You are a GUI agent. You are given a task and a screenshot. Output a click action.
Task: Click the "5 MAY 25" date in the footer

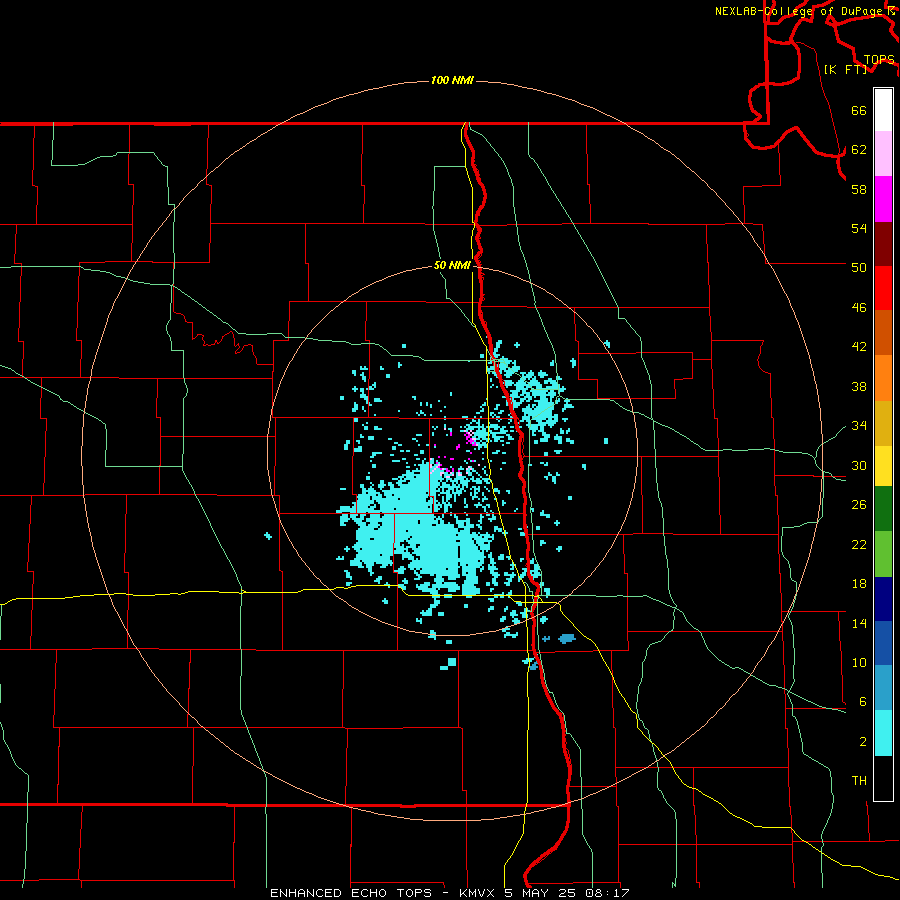540,893
